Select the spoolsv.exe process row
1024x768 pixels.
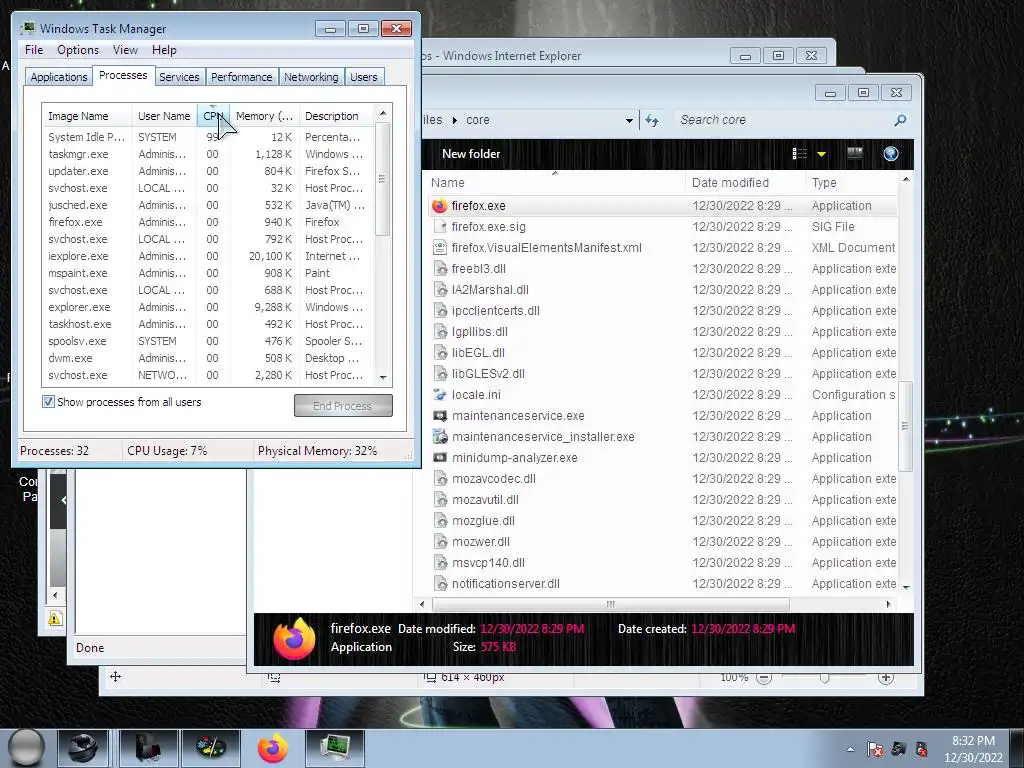[208, 341]
